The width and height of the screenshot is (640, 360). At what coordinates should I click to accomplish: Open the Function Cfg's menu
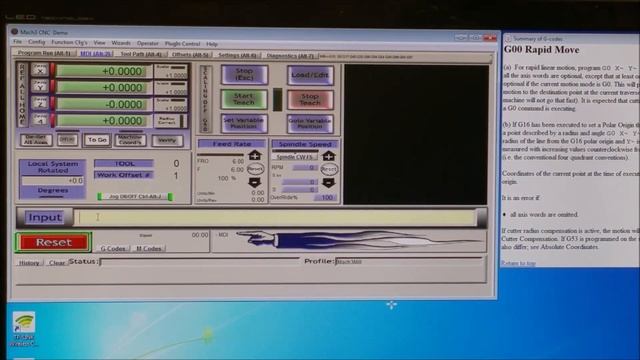69,42
